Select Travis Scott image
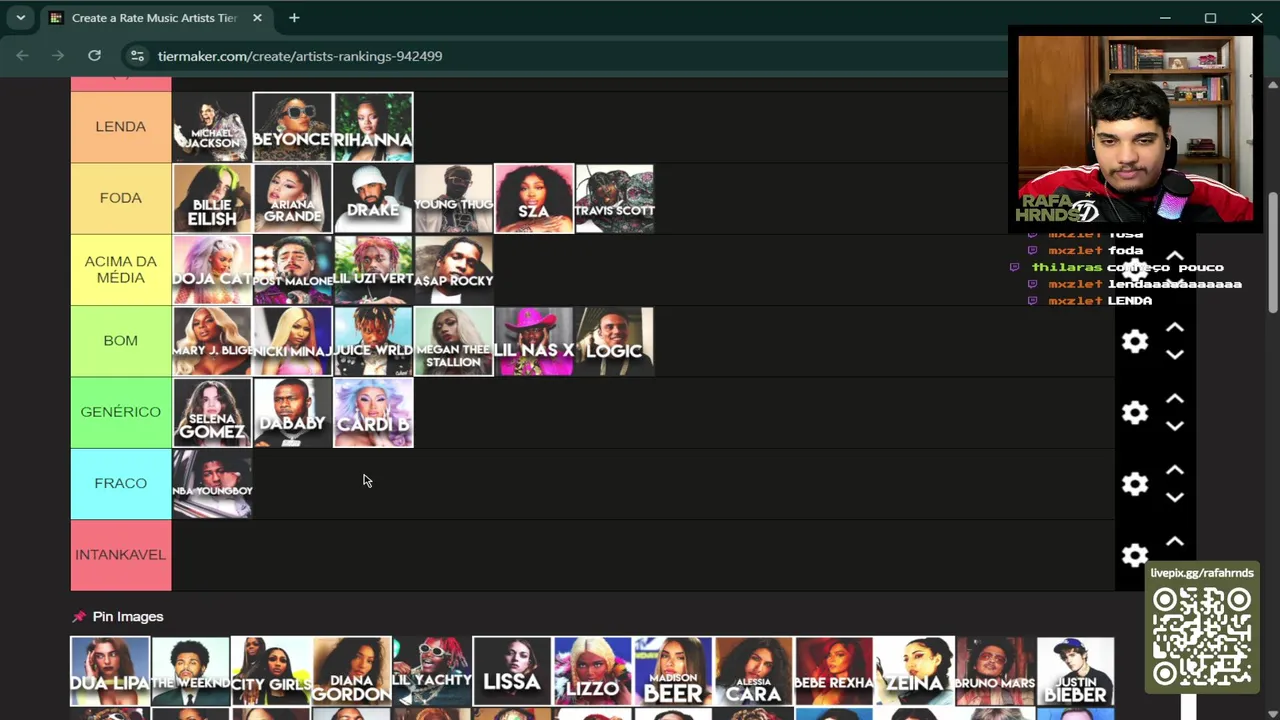 coord(615,199)
